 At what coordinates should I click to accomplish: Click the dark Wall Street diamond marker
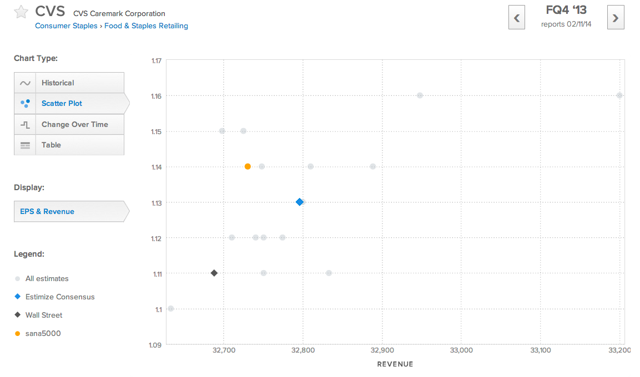click(214, 273)
